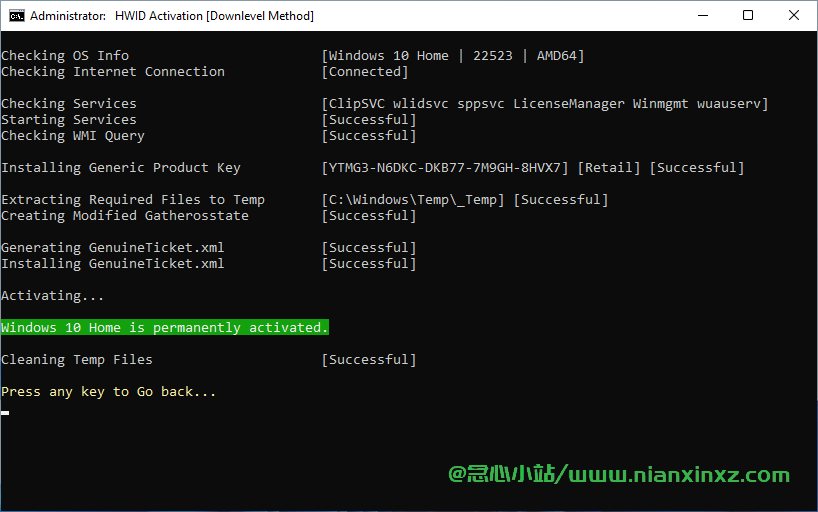The width and height of the screenshot is (818, 512).
Task: Click the '[Retail]' label
Action: pos(609,168)
